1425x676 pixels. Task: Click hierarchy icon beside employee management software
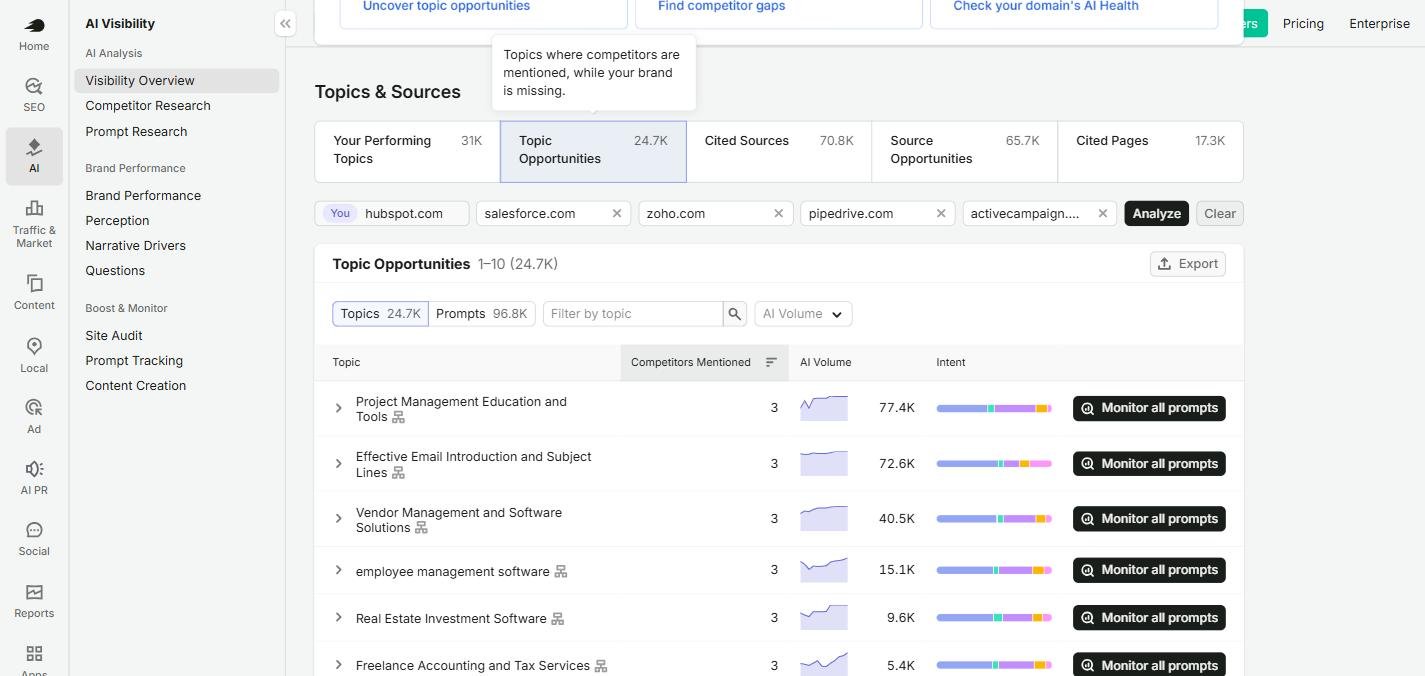(x=561, y=572)
